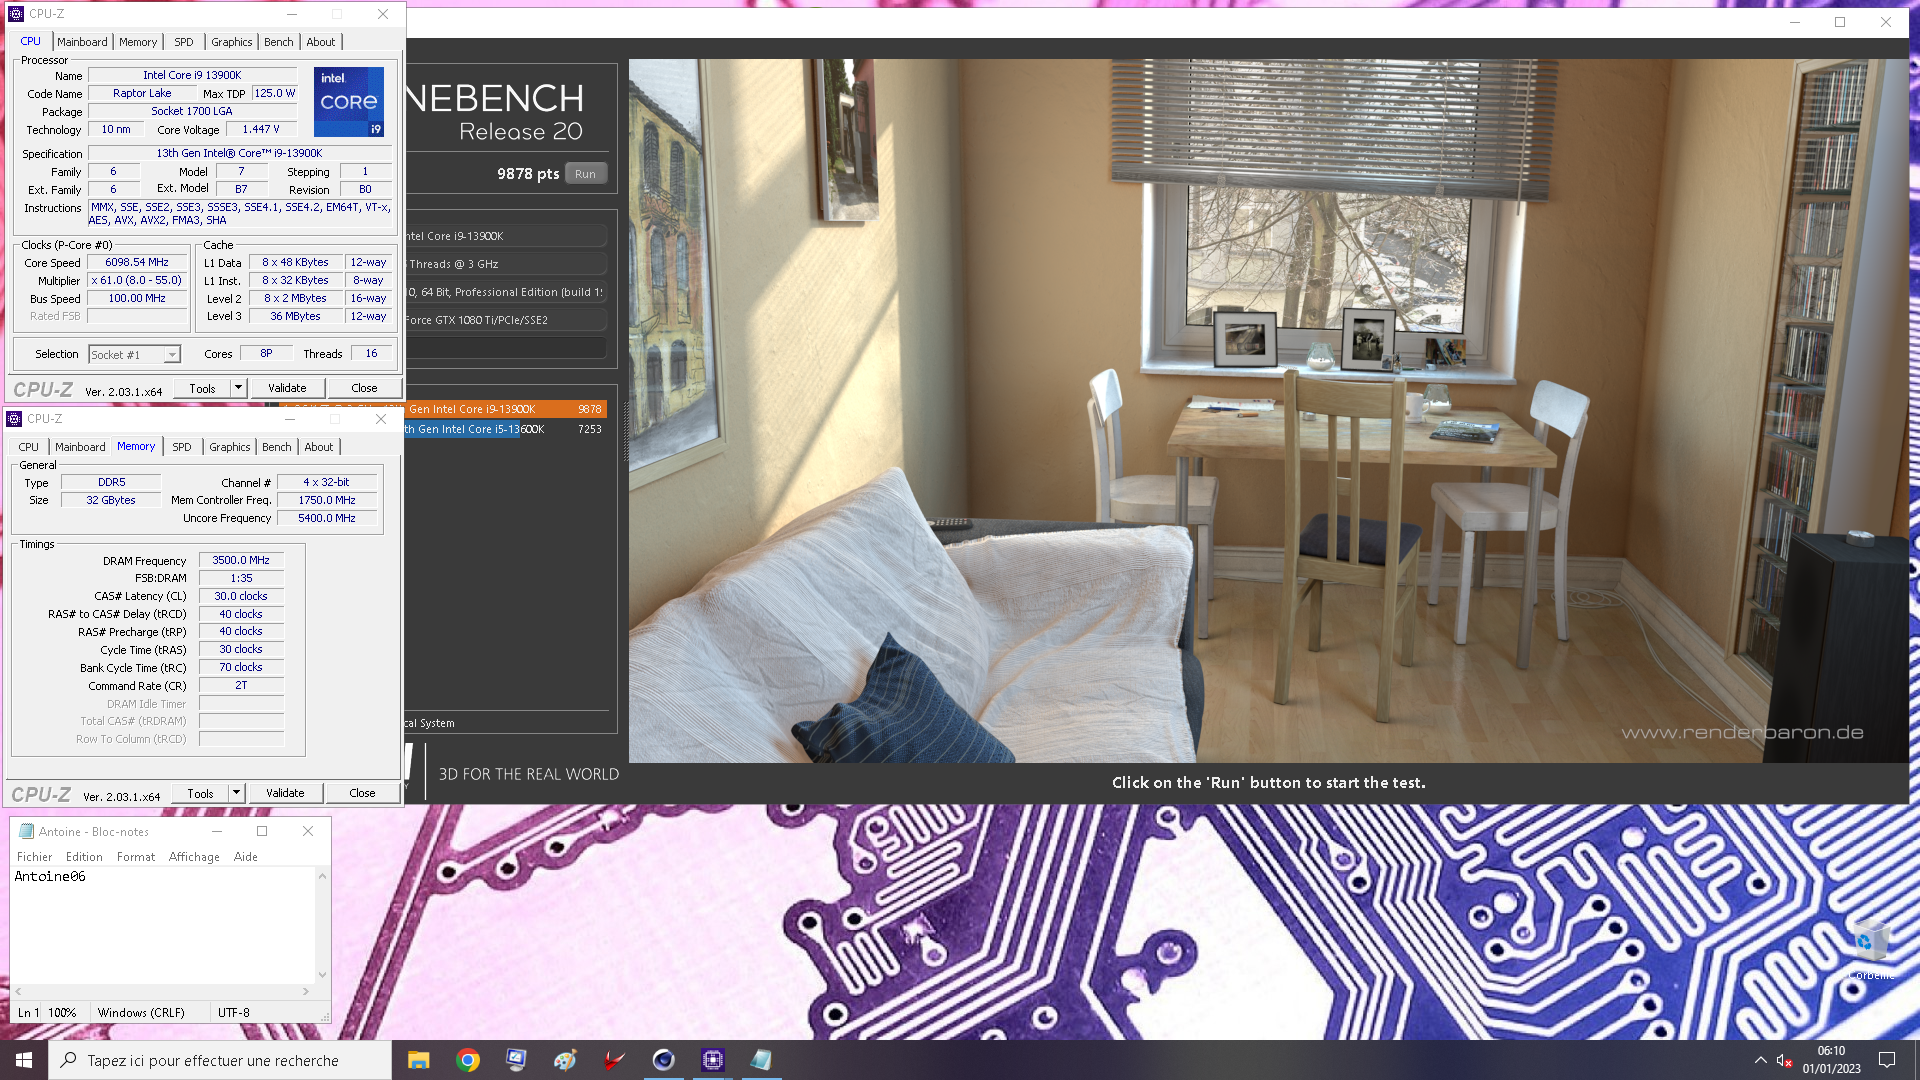Screen dimensions: 1920x1080
Task: Click in the Notepad text area
Action: tap(163, 925)
